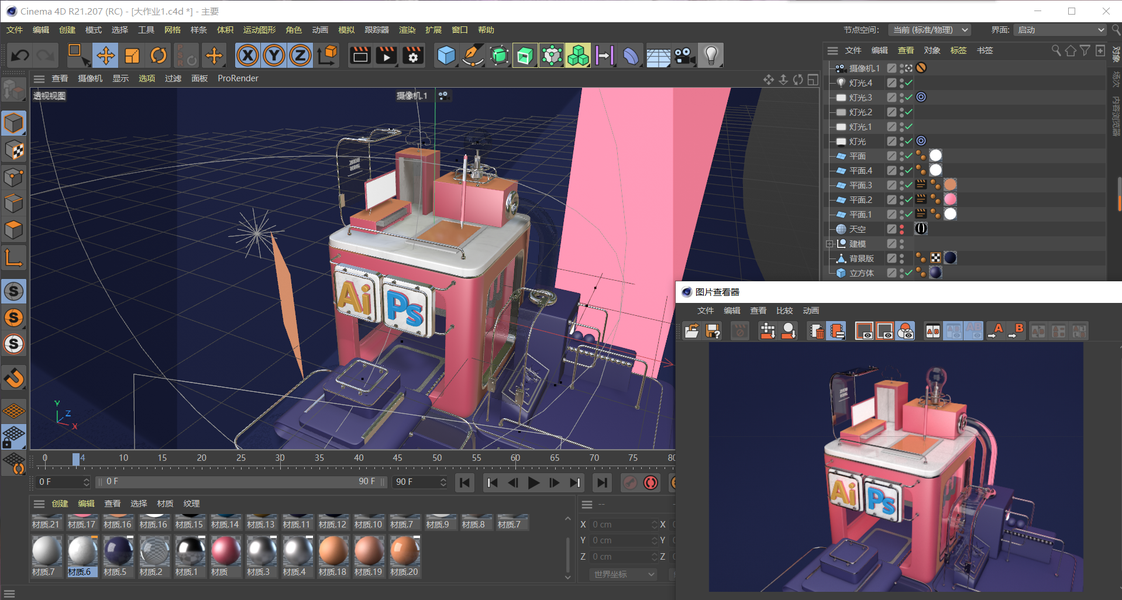Go to end of animation
This screenshot has height=600, width=1122.
coord(602,483)
